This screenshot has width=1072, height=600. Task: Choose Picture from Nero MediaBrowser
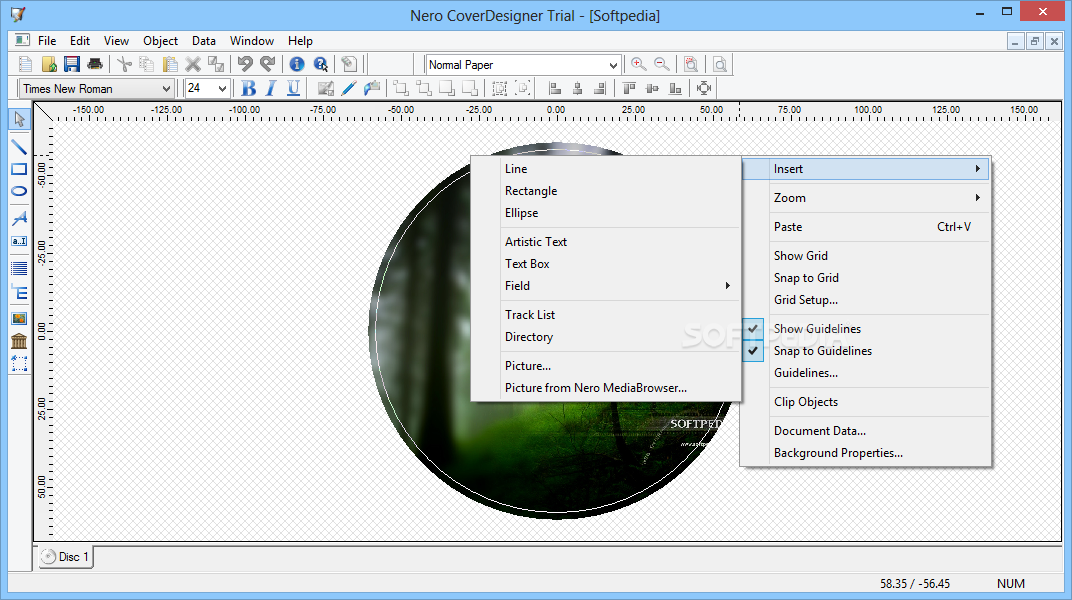pos(606,387)
